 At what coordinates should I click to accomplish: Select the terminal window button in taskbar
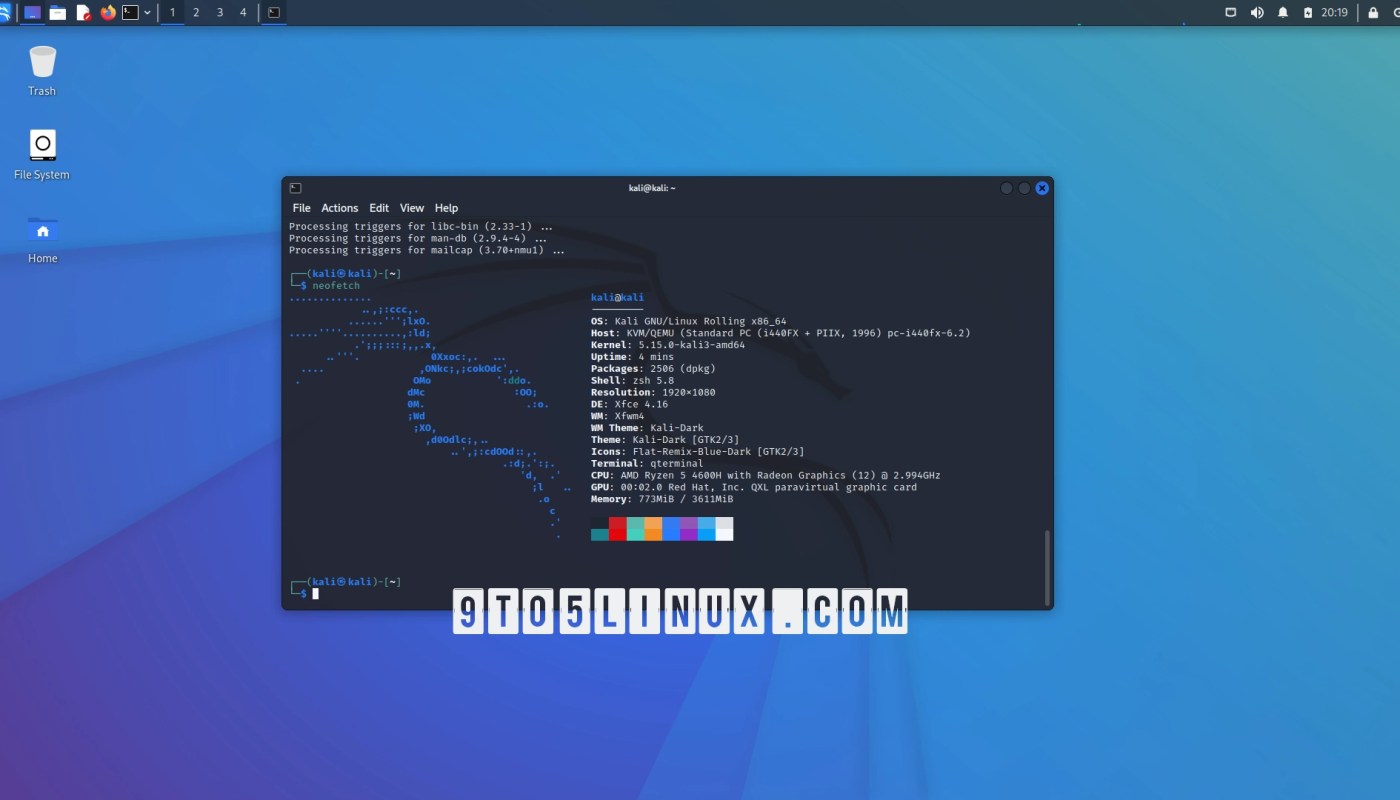274,13
